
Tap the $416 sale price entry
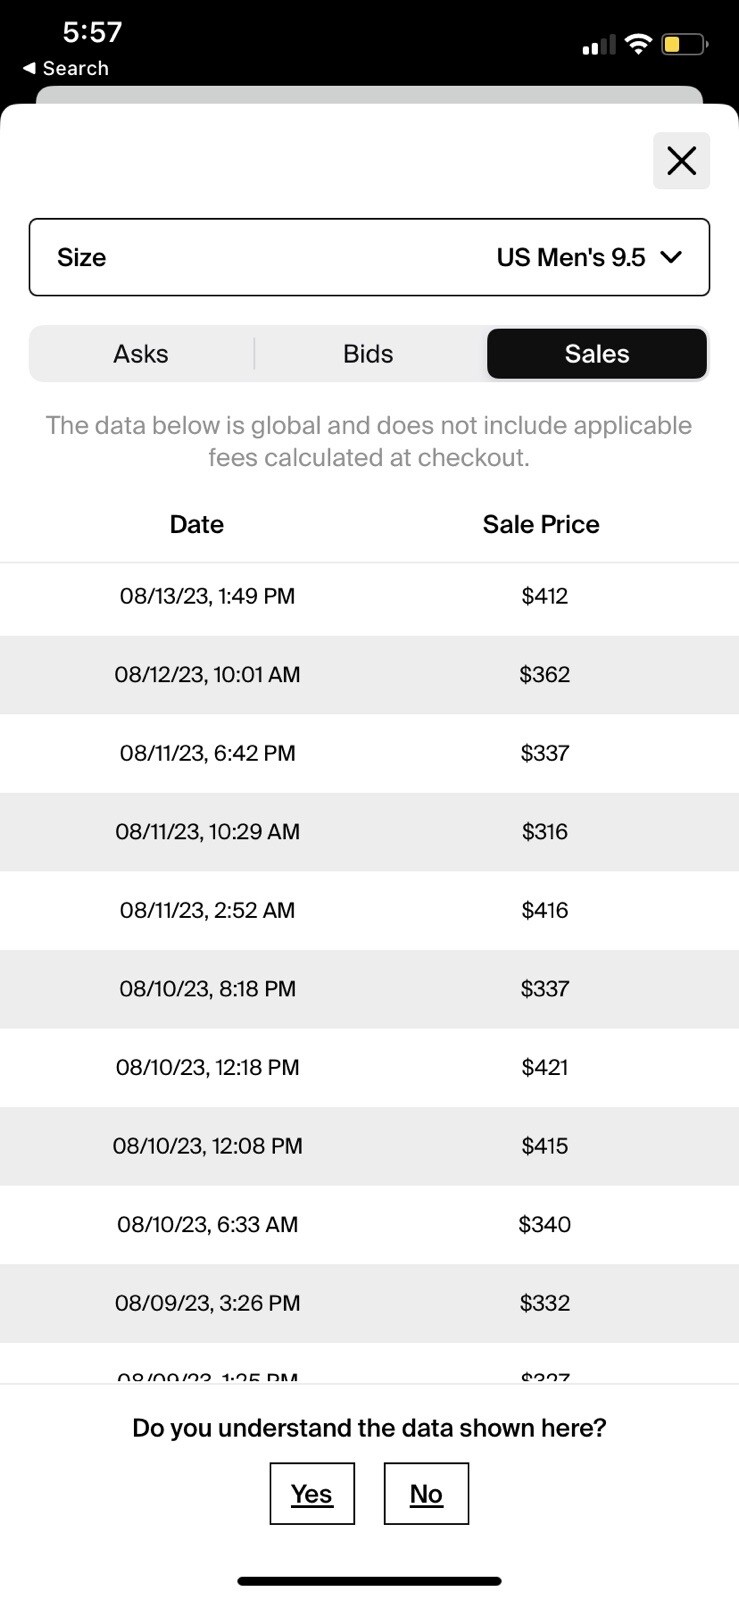545,910
